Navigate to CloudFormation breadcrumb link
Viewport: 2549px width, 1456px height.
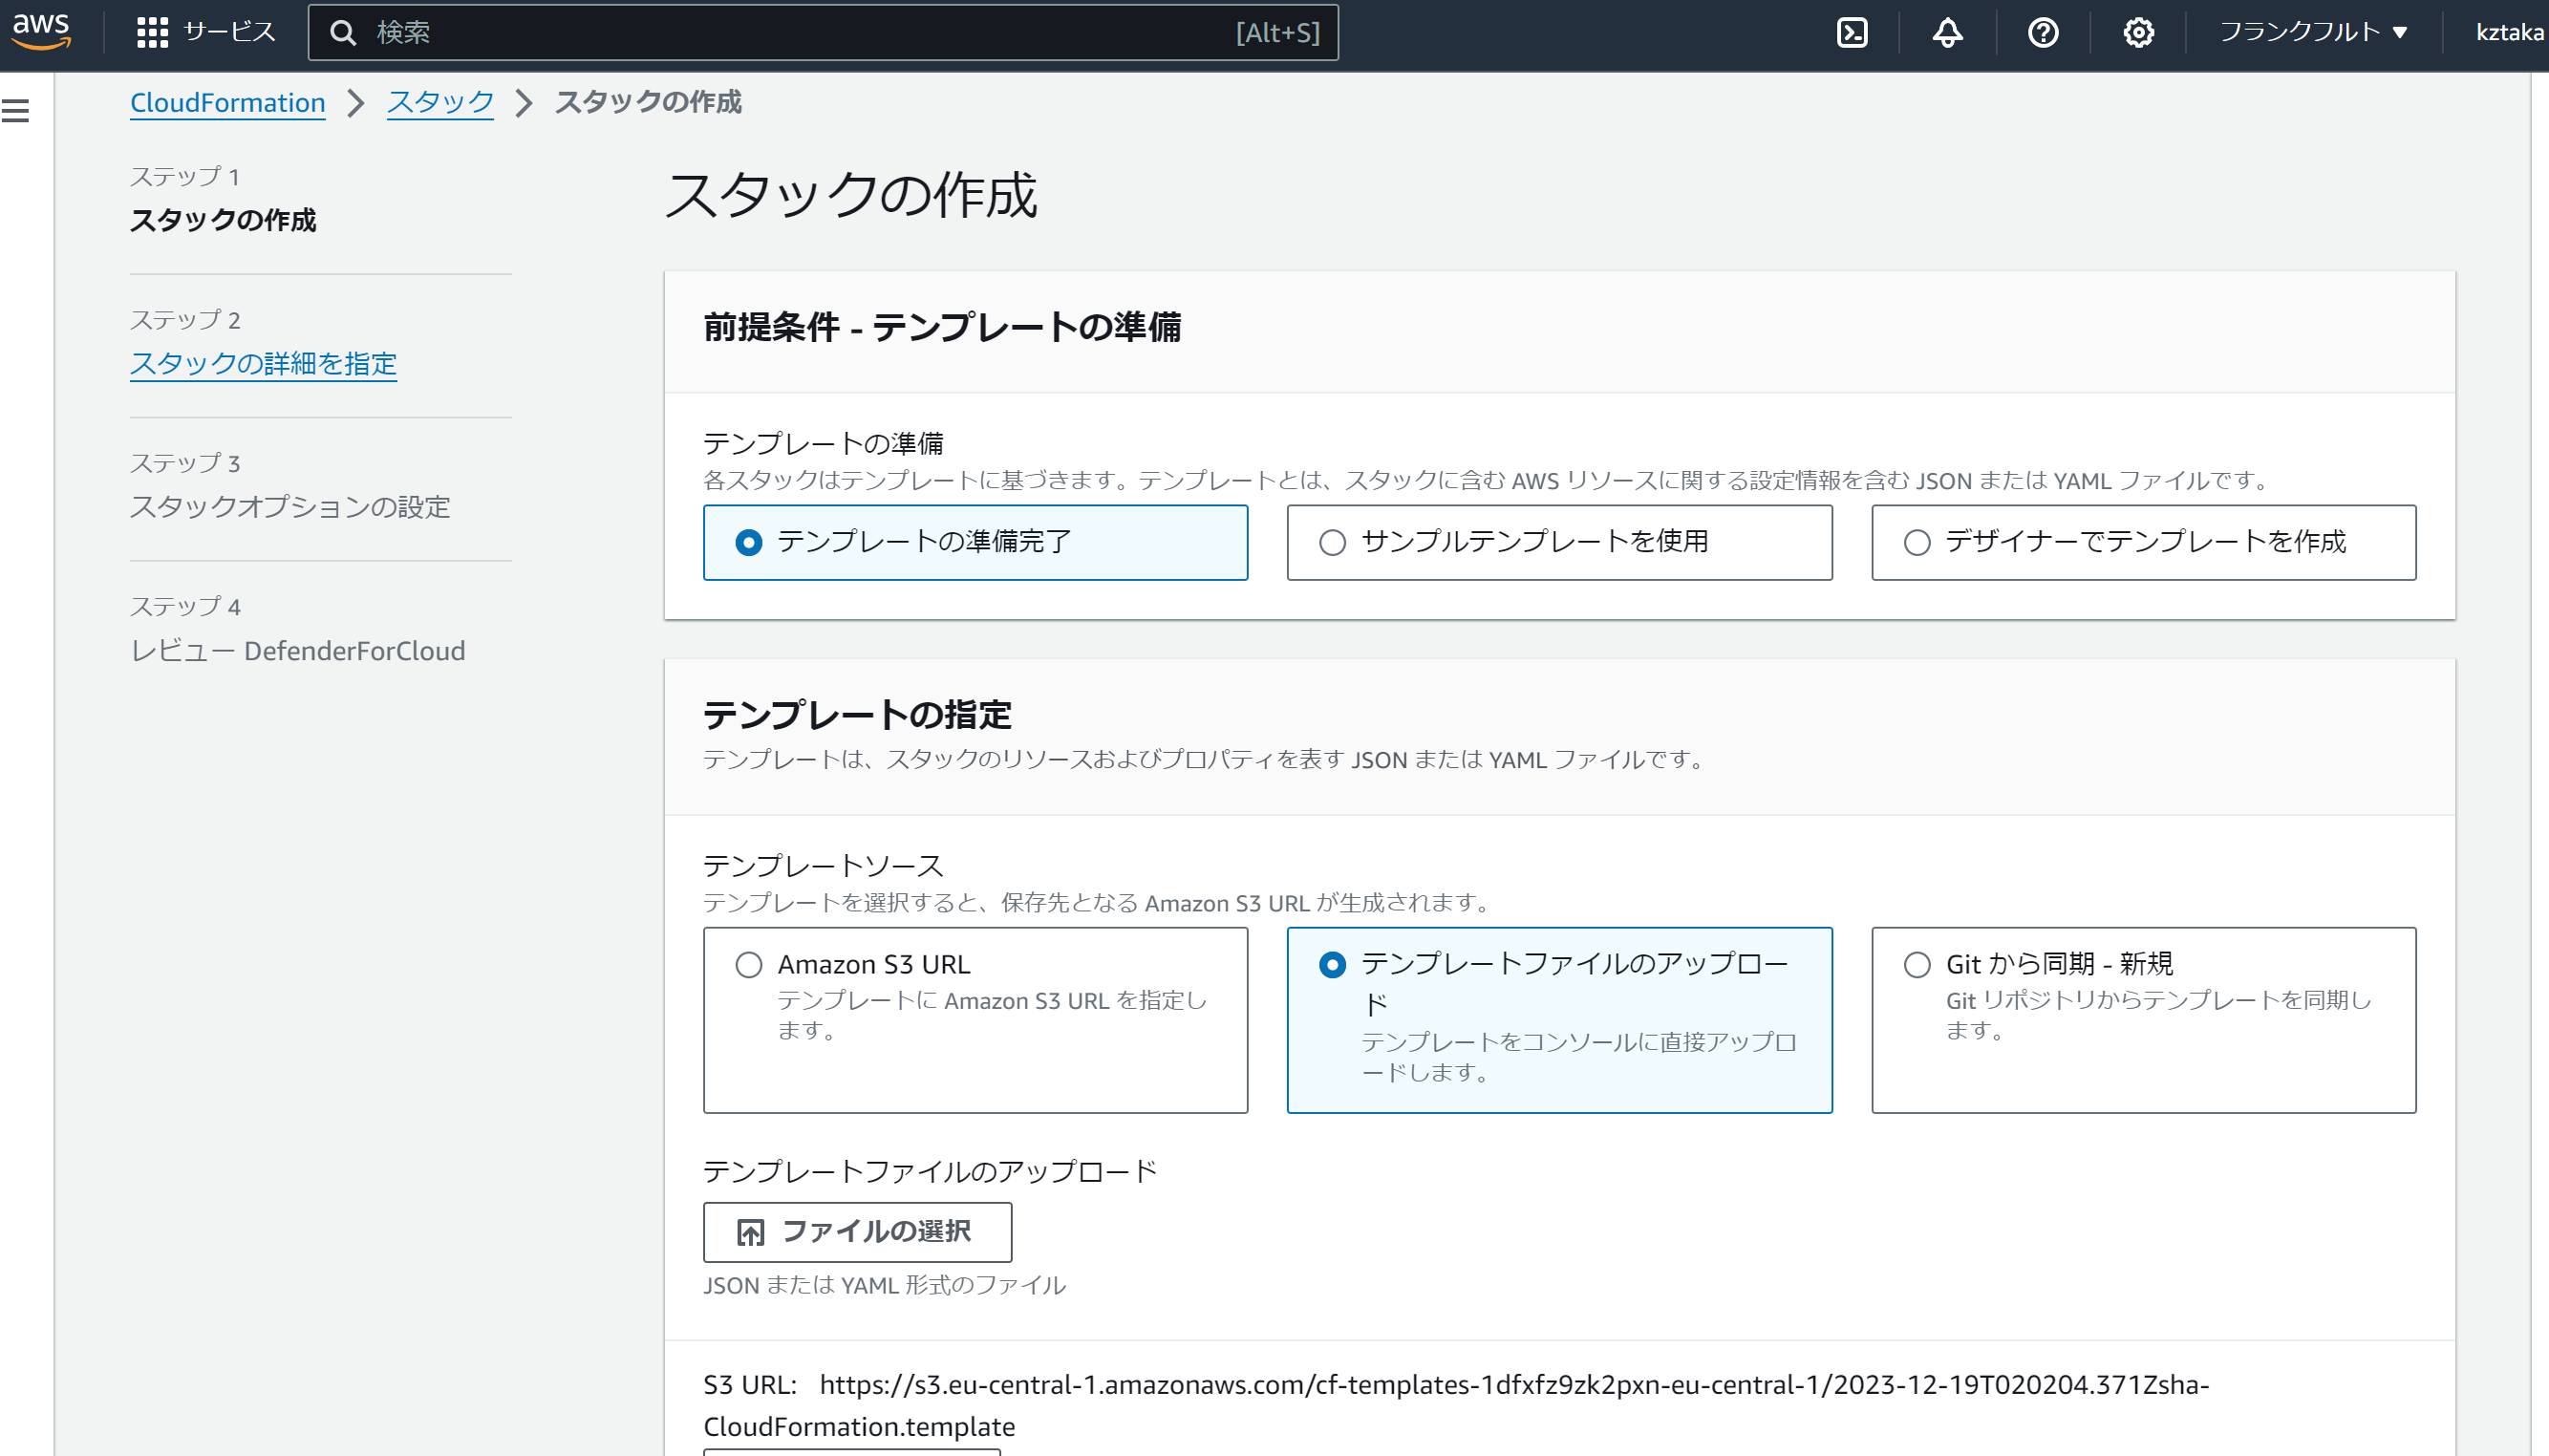click(227, 102)
